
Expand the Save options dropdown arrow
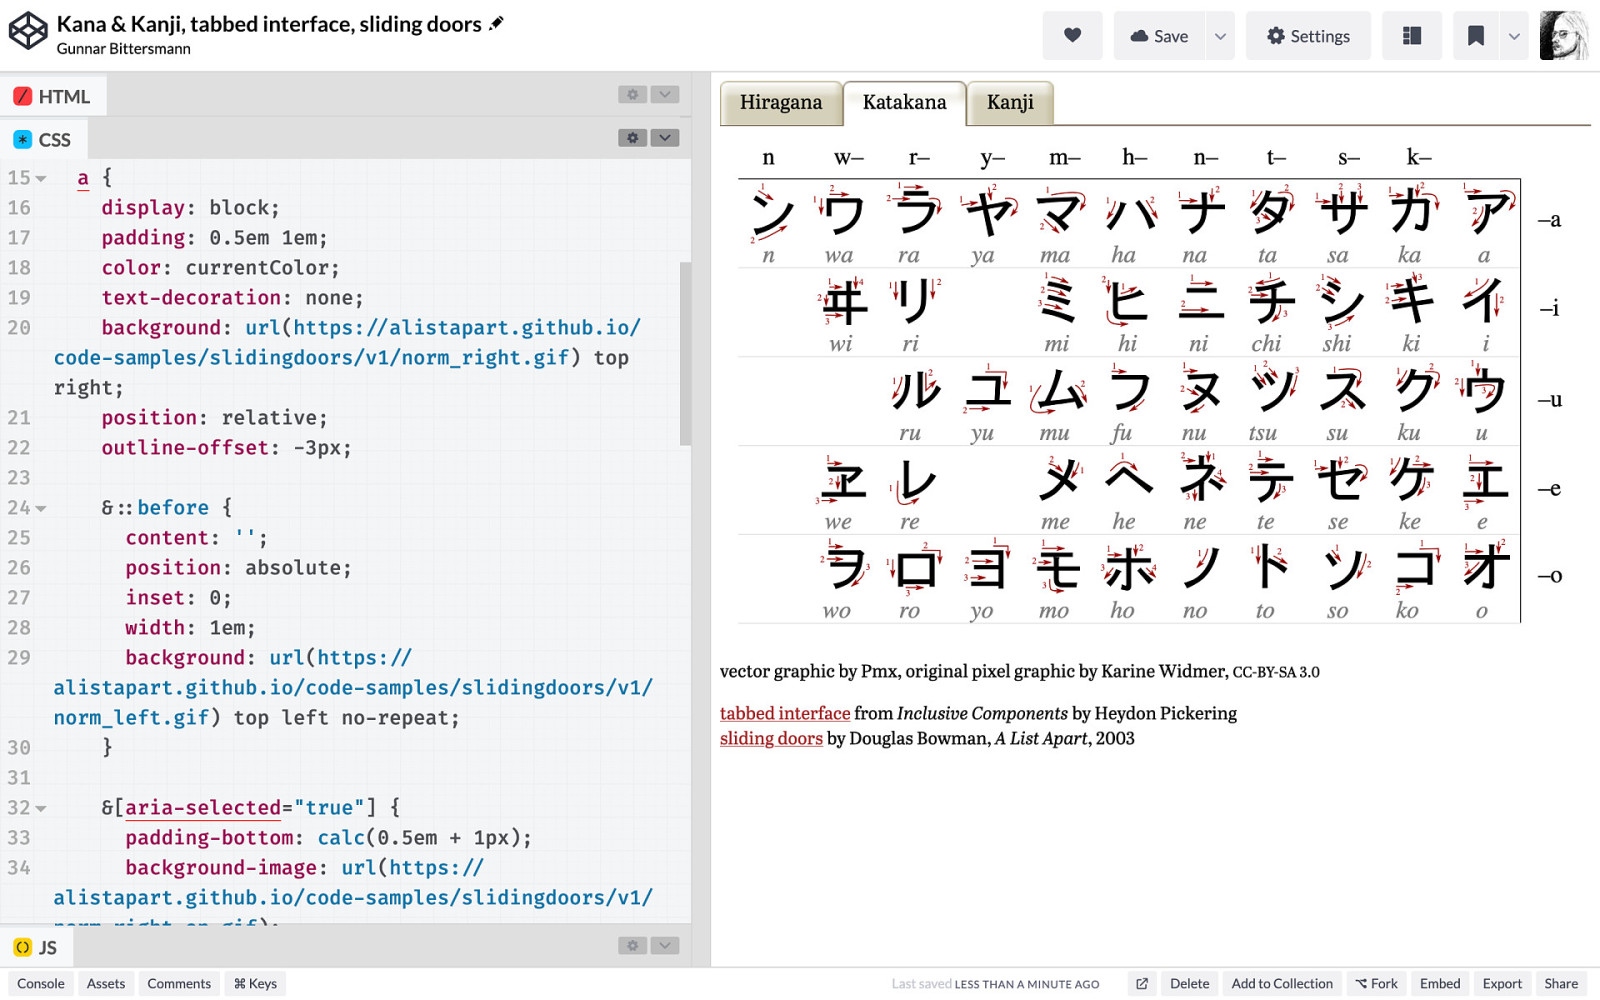(1220, 36)
